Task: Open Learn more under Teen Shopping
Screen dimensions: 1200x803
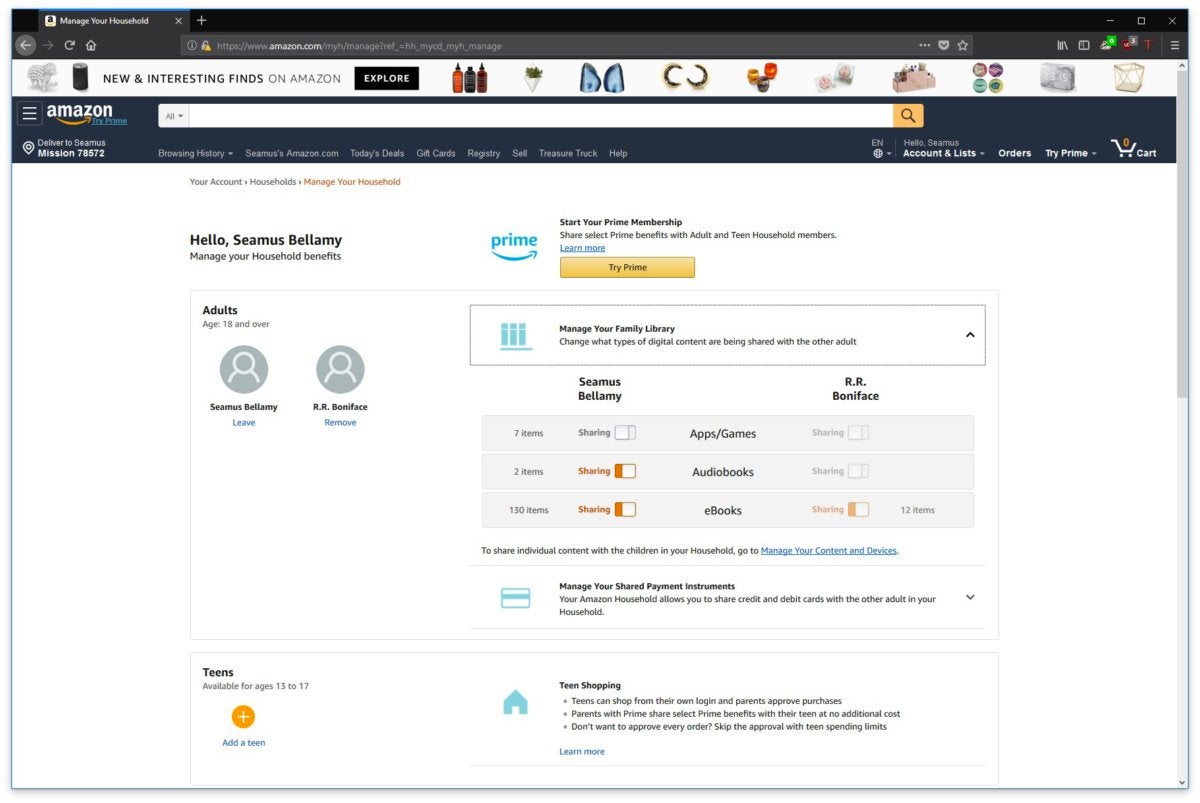Action: point(582,751)
